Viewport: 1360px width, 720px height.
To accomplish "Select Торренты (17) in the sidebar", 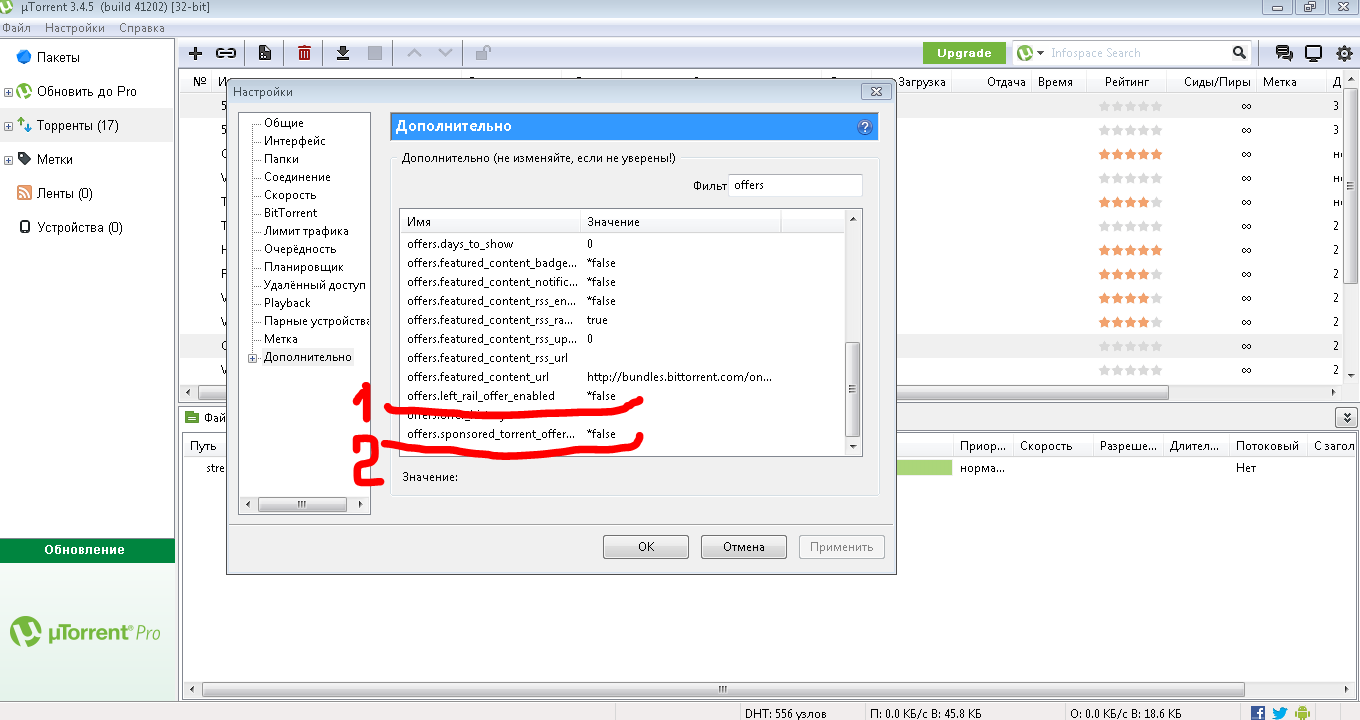I will click(x=78, y=125).
